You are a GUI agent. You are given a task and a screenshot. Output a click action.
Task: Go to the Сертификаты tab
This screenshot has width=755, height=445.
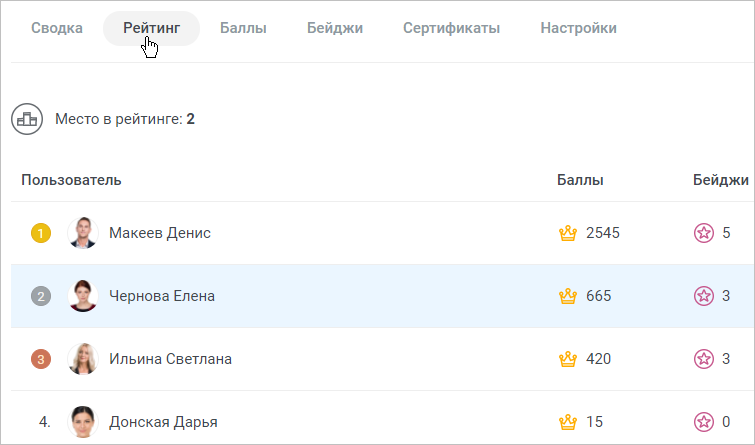coord(451,28)
